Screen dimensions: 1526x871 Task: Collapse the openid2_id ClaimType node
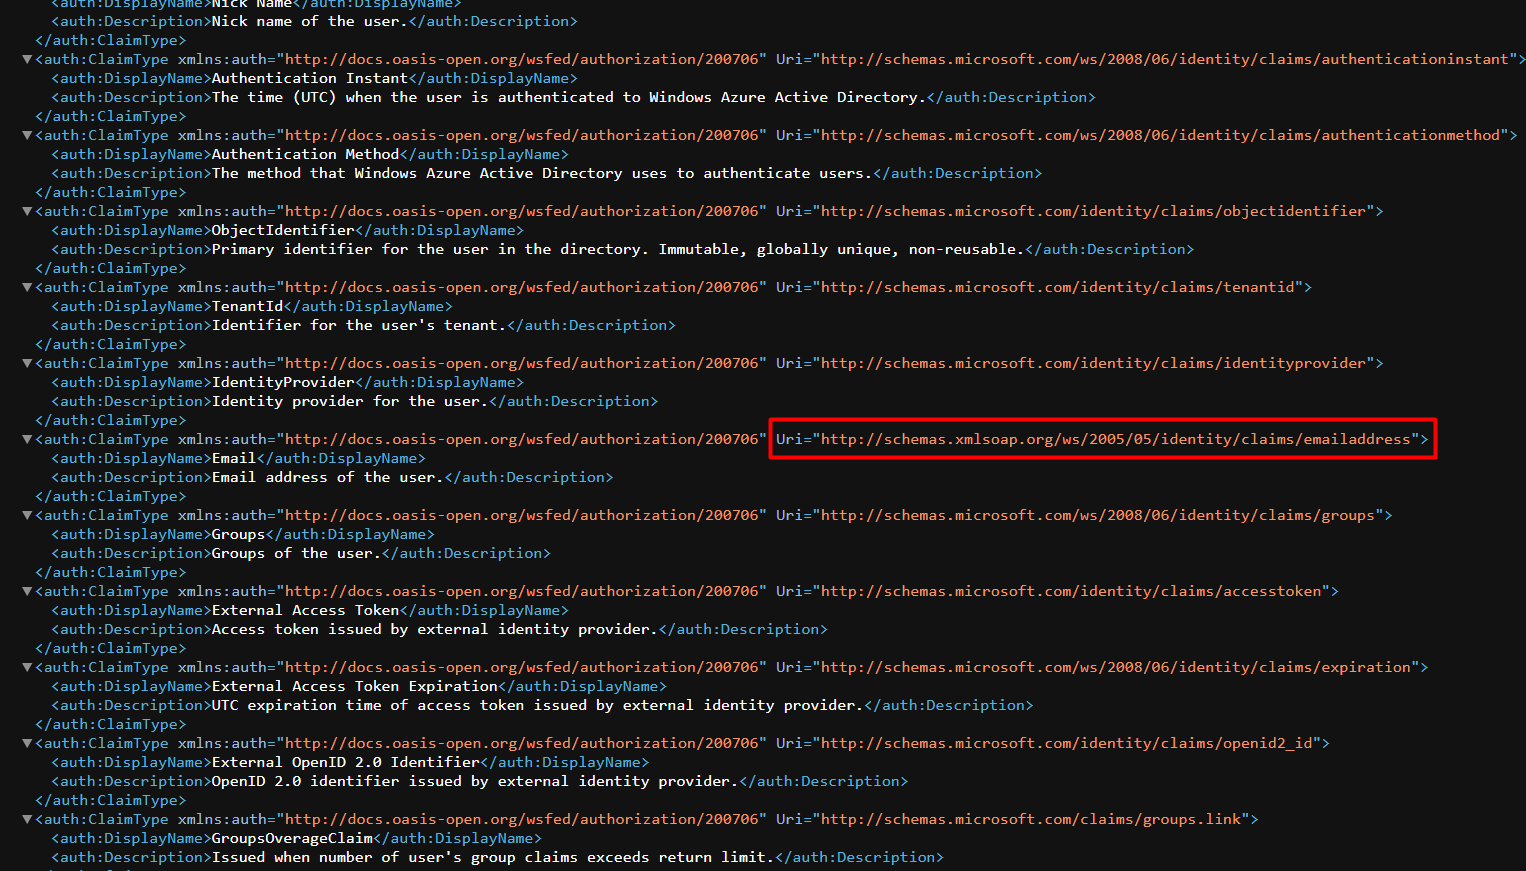click(27, 744)
